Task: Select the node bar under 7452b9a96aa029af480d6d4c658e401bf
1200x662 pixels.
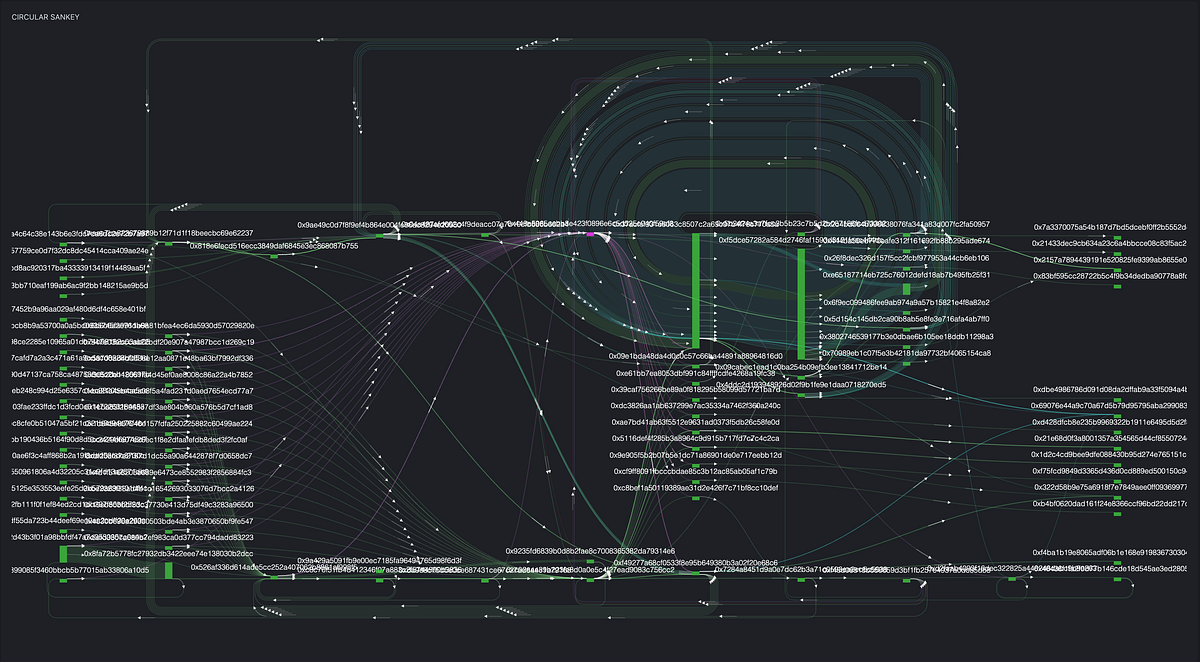Action: point(63,319)
